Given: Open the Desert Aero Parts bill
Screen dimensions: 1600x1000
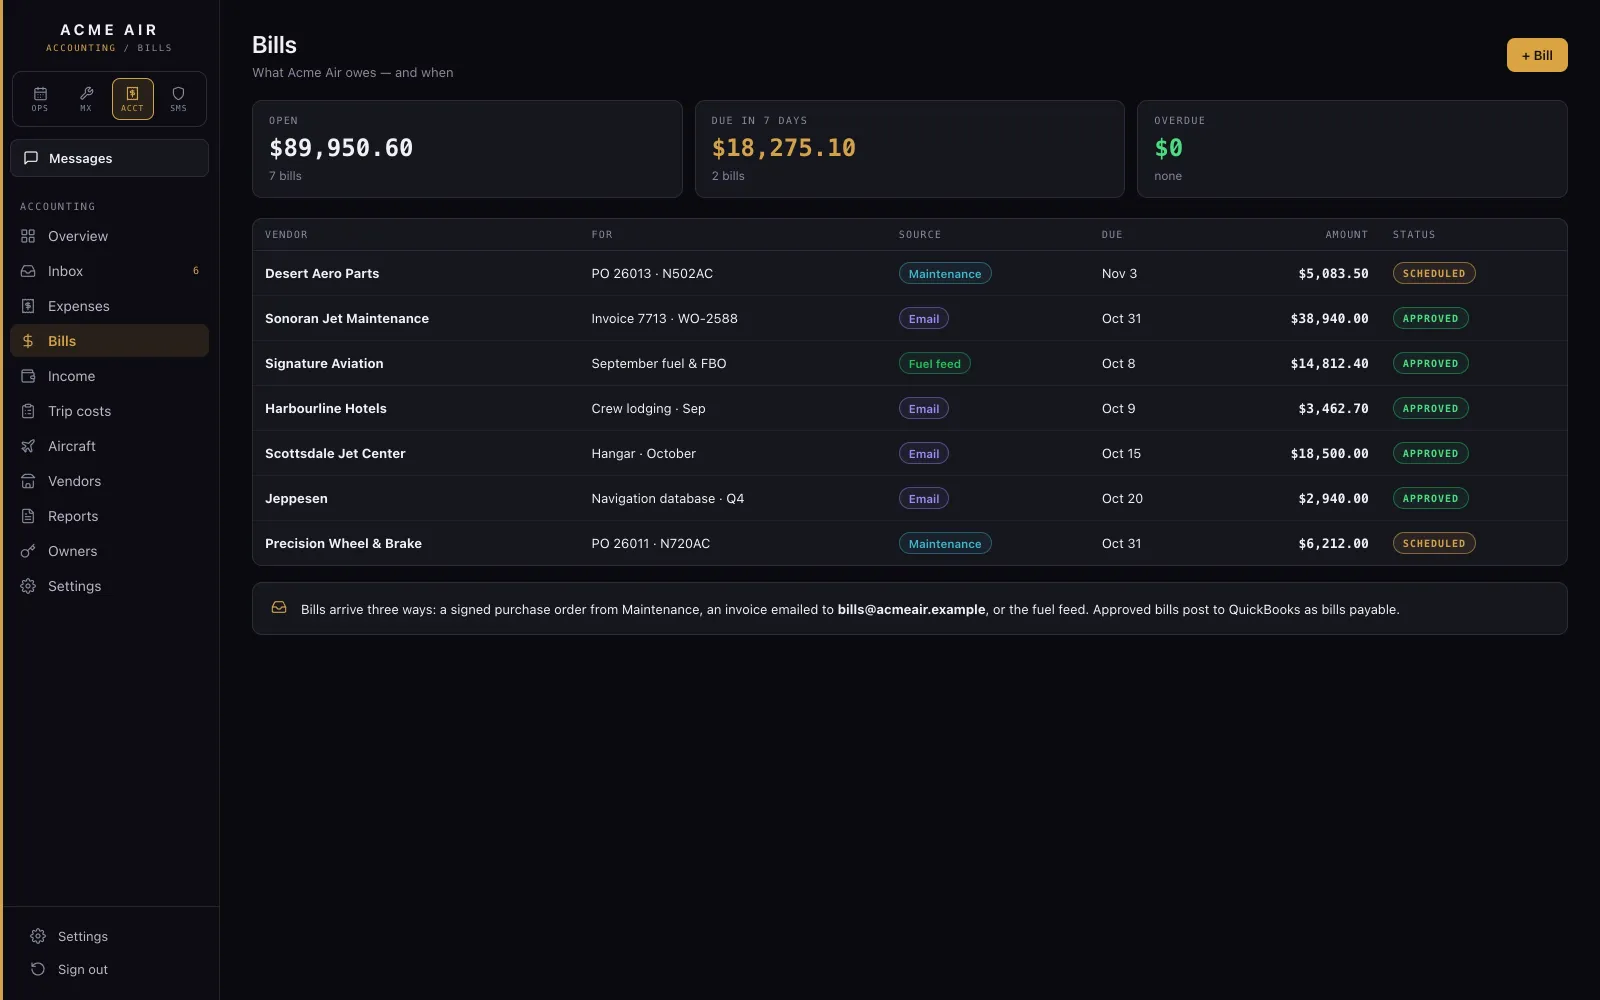Looking at the screenshot, I should click(x=909, y=273).
